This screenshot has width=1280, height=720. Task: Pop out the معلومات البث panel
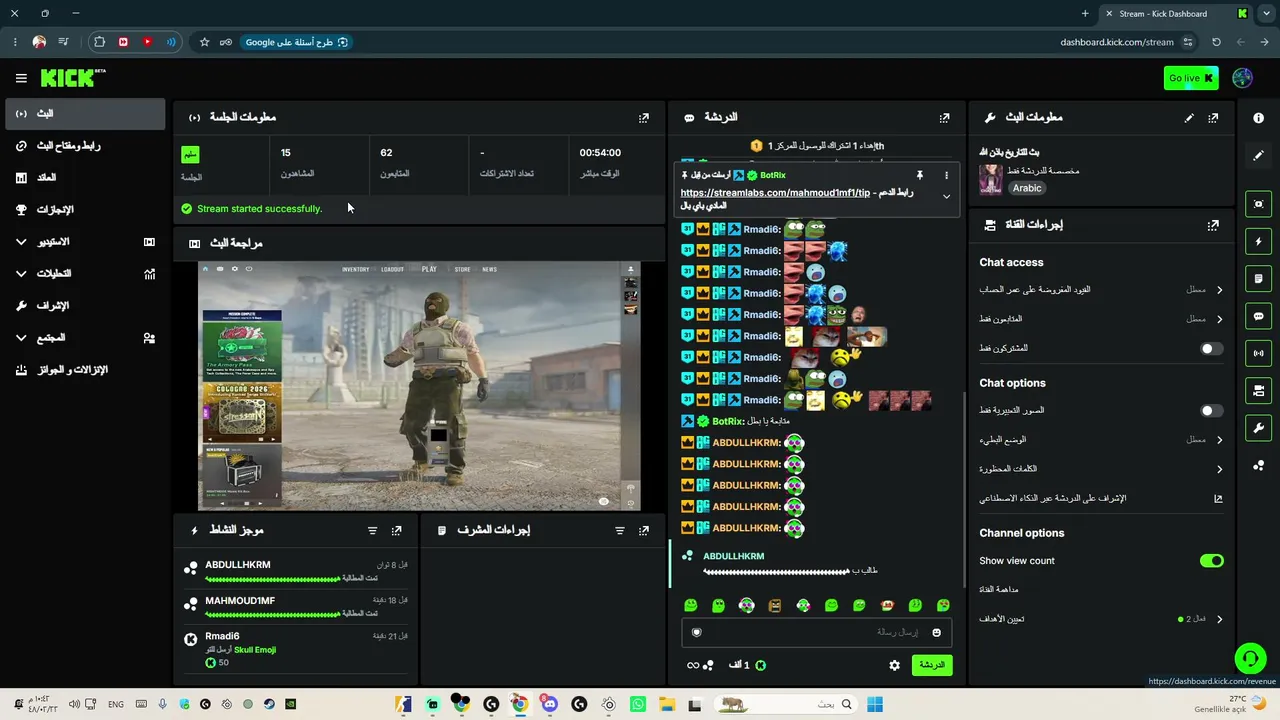click(x=1213, y=118)
